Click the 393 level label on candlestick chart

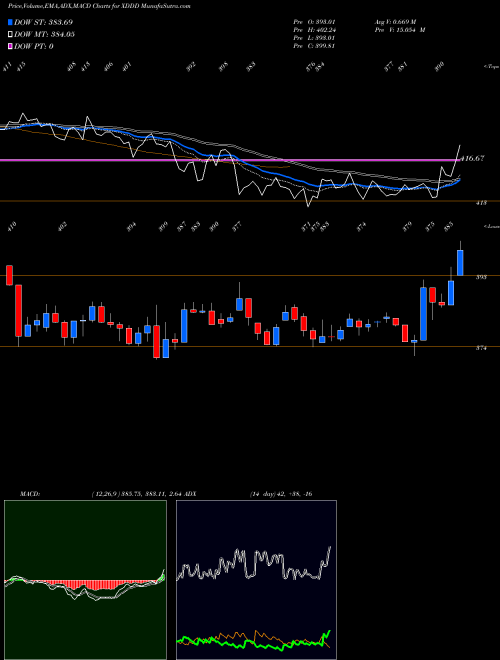[481, 277]
